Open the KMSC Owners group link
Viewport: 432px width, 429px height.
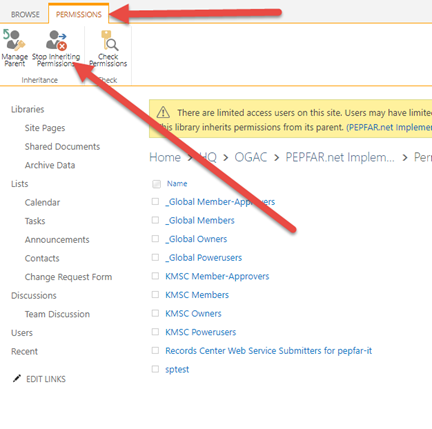(193, 314)
